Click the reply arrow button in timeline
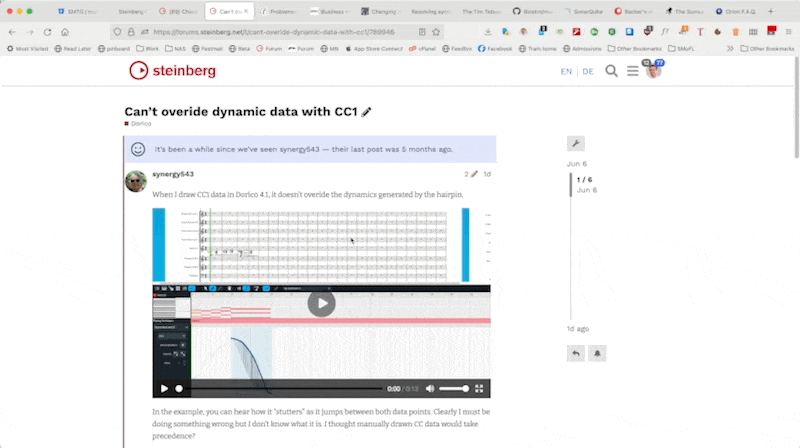This screenshot has width=800, height=448. (575, 353)
